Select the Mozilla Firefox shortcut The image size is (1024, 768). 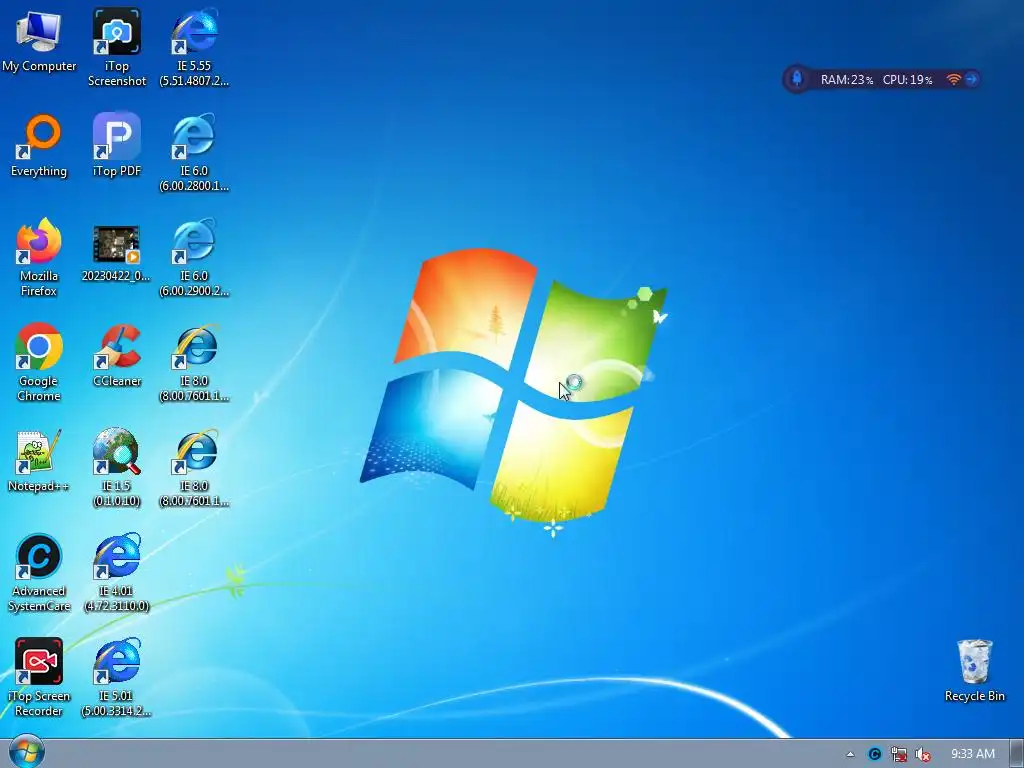[39, 258]
